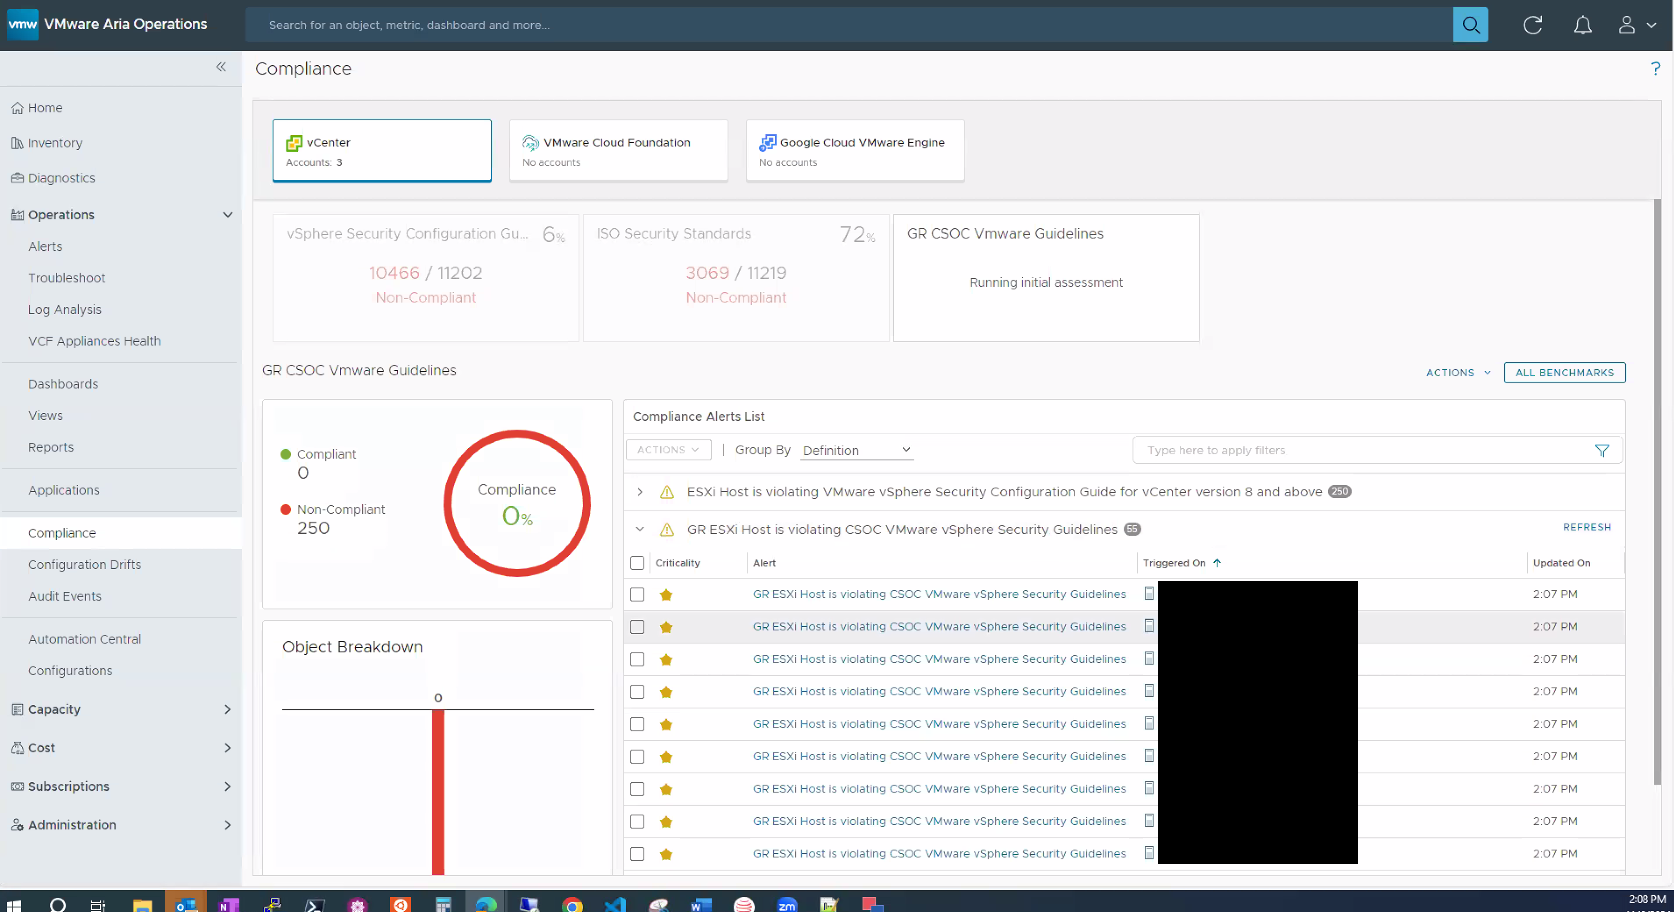Viewport: 1674px width, 912px height.
Task: Click the alerts filter text field
Action: 1365,451
